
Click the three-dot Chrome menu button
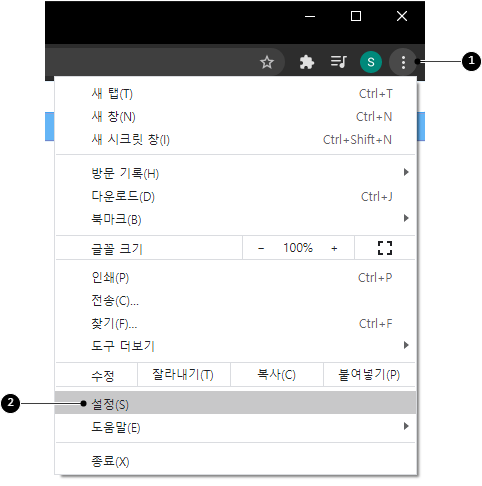click(x=403, y=62)
